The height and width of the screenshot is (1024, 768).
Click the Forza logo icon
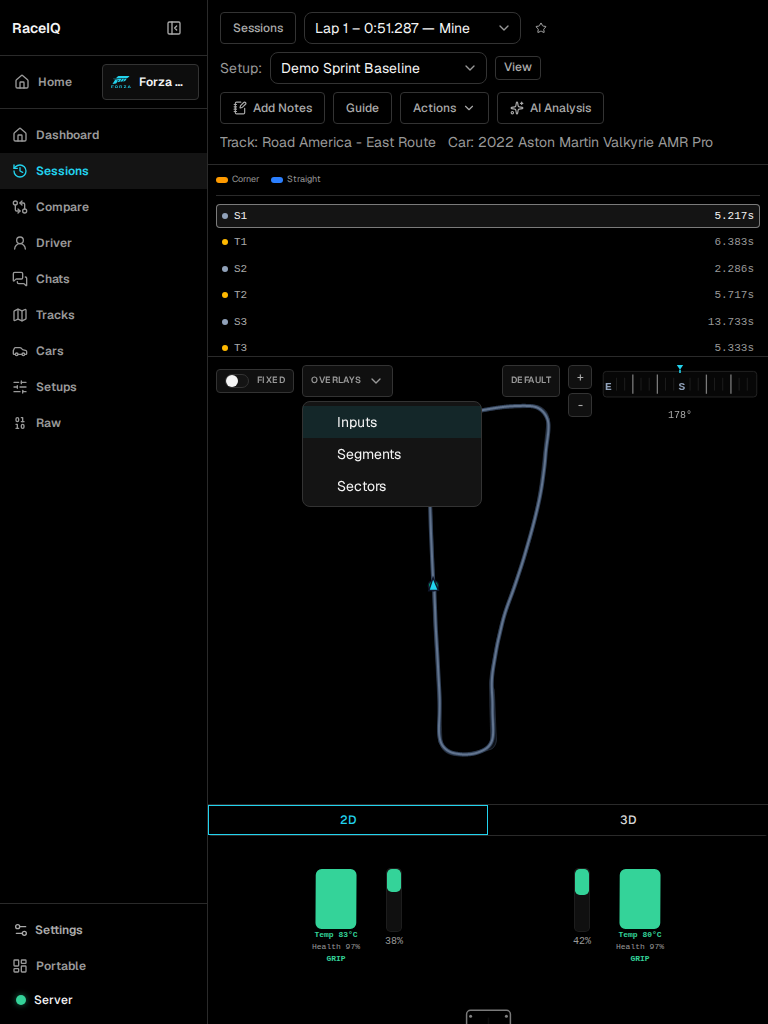pos(121,82)
